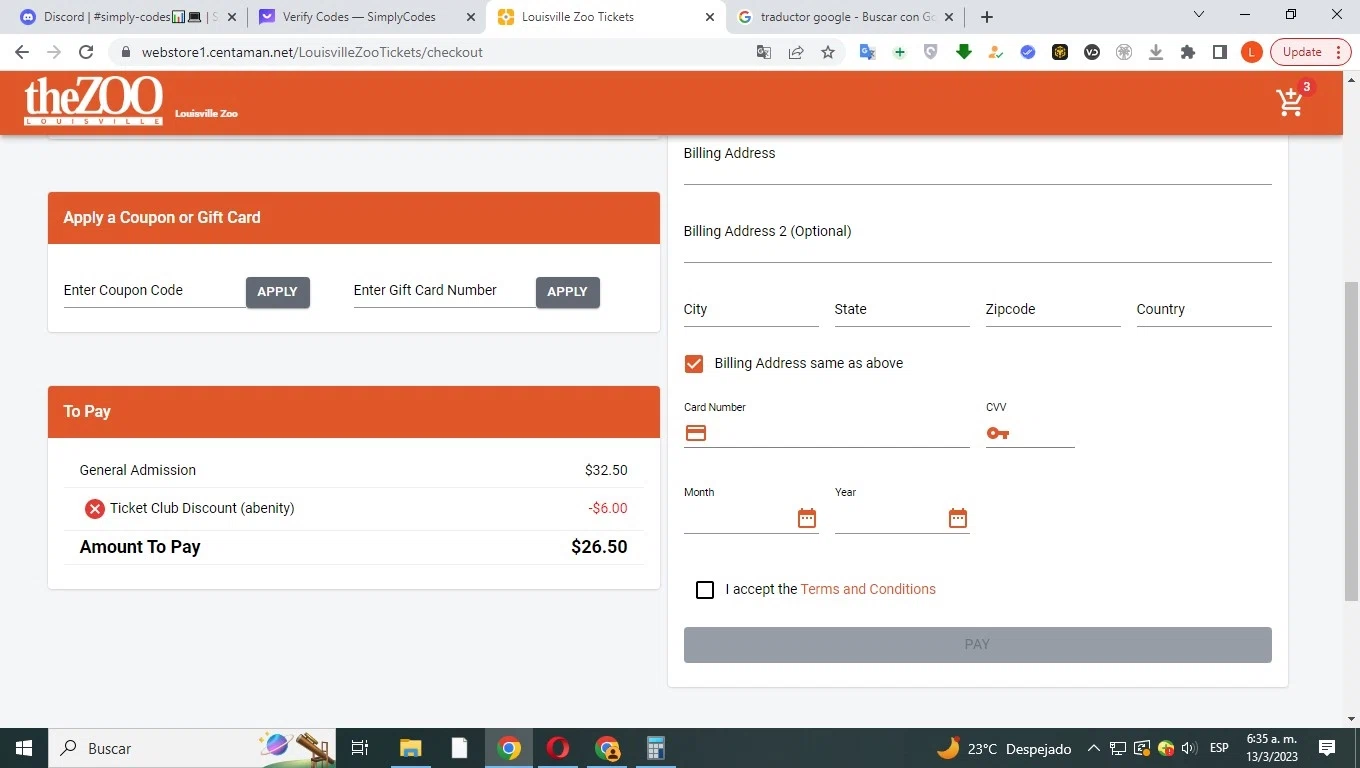Open the shopping cart with 3 items
The width and height of the screenshot is (1360, 768).
(1291, 101)
